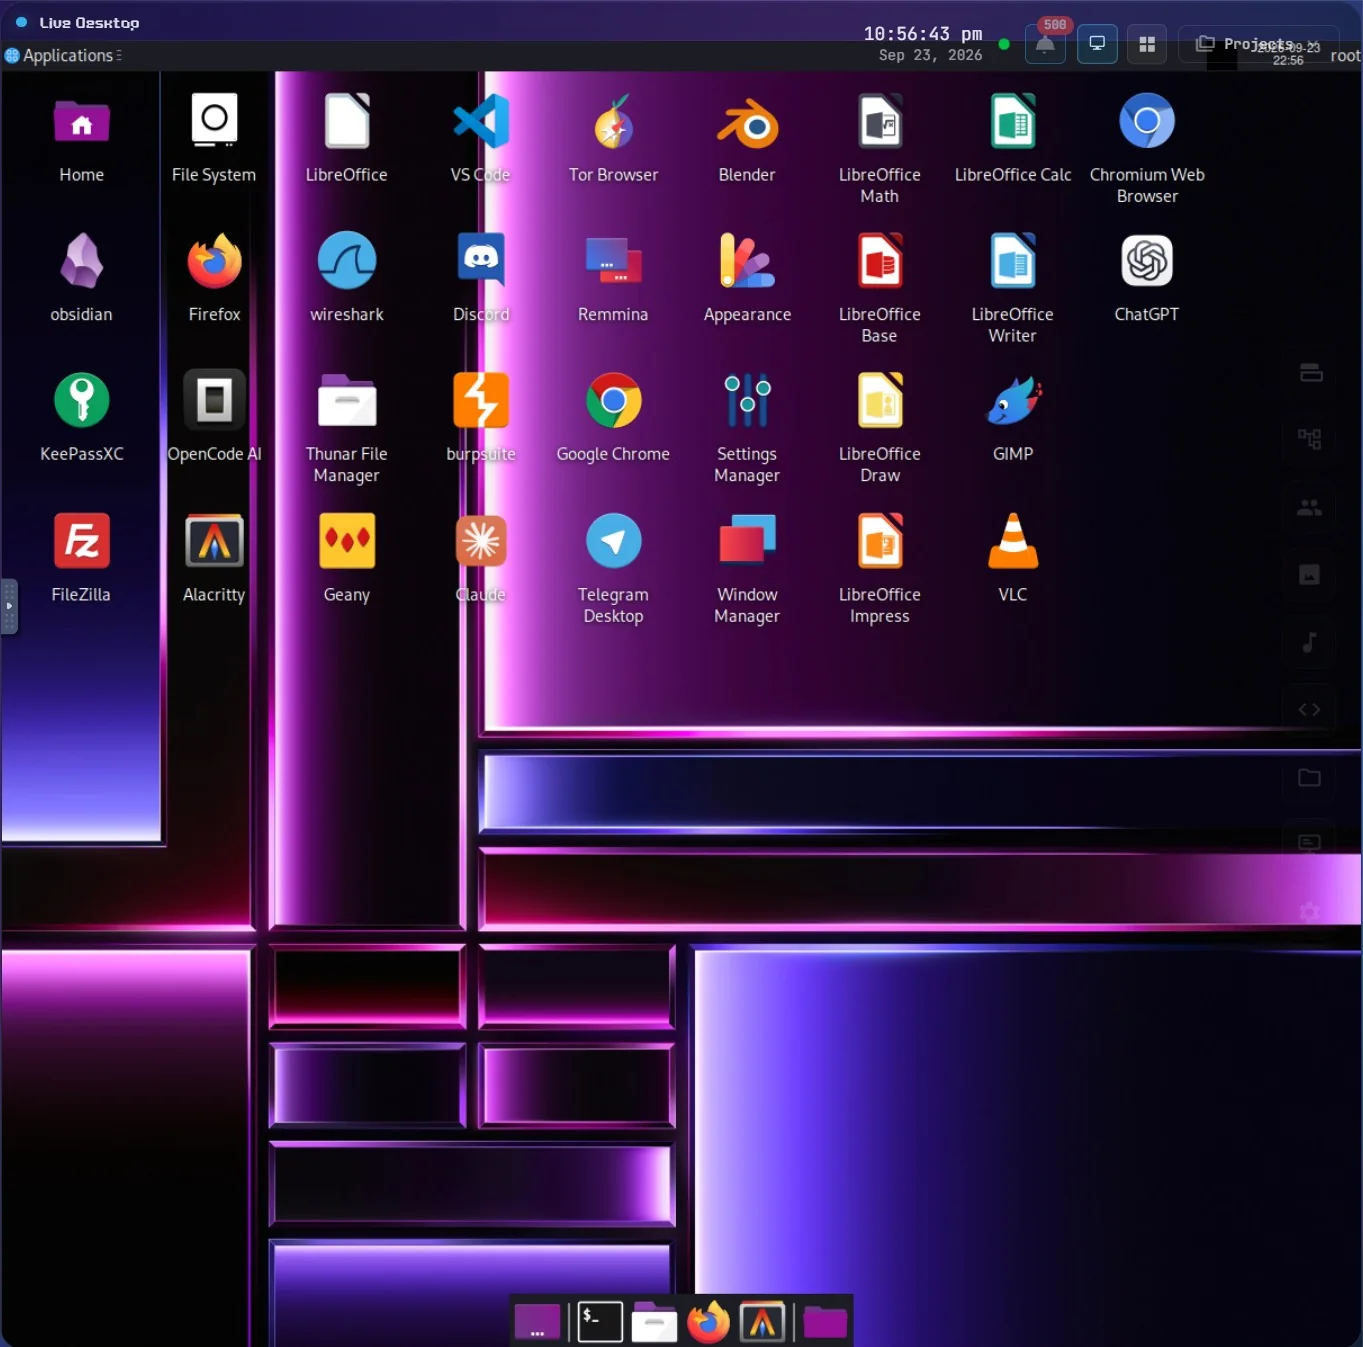
Task: Open the Settings Manager icon
Action: (747, 401)
